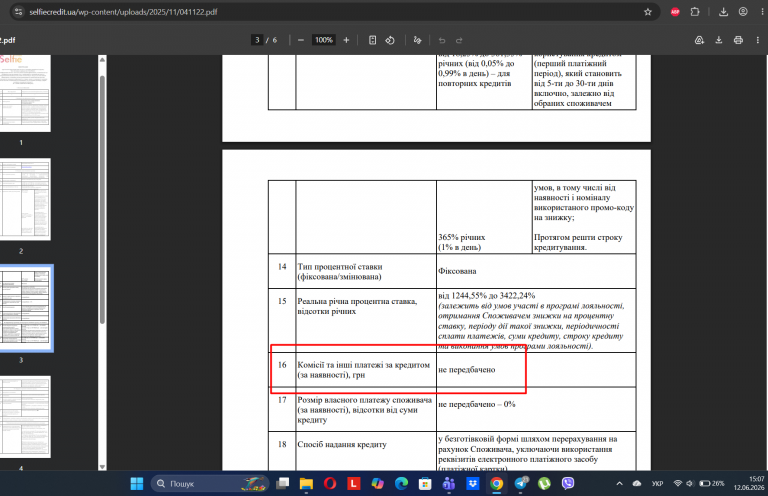This screenshot has height=496, width=768.
Task: Zoom in on the PDF
Action: [346, 40]
